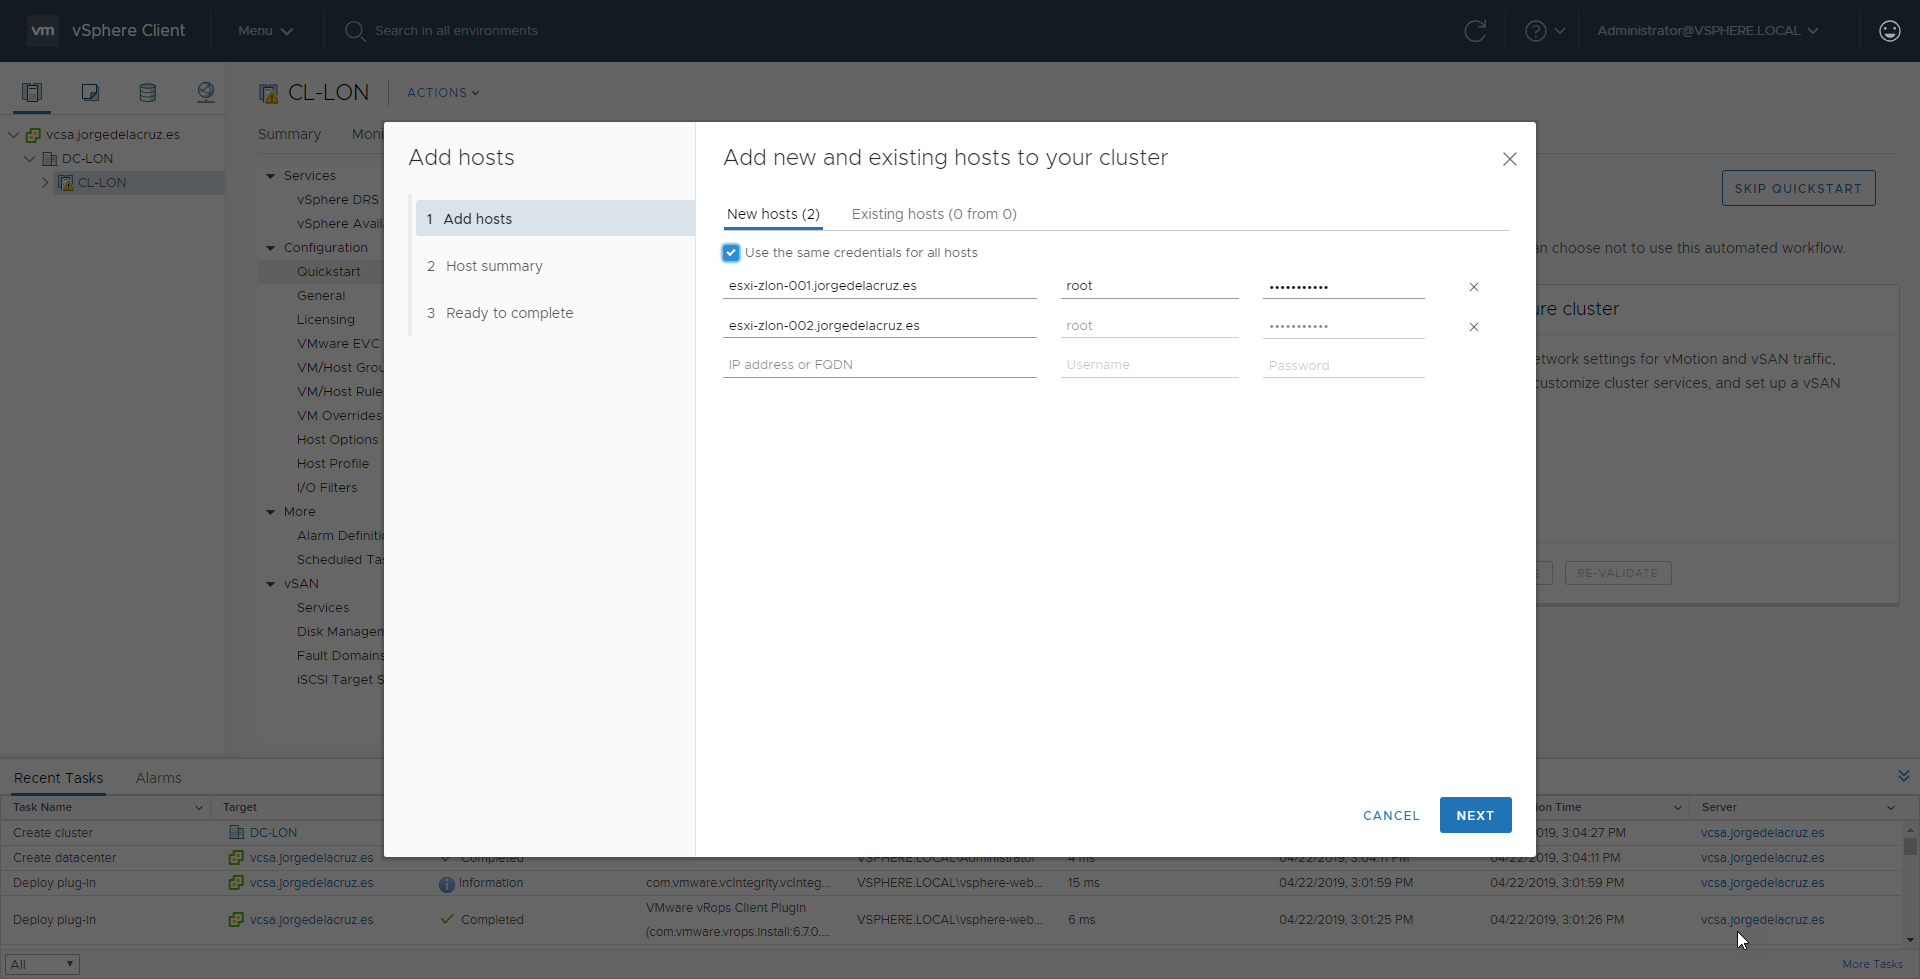Viewport: 1920px width, 979px height.
Task: Click the esxi-zlon-001 hostname field
Action: (880, 286)
